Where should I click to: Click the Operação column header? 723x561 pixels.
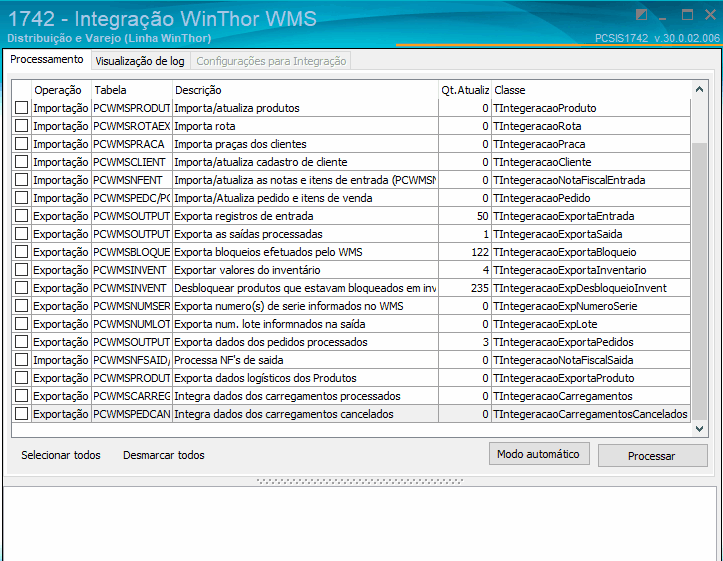[61, 90]
